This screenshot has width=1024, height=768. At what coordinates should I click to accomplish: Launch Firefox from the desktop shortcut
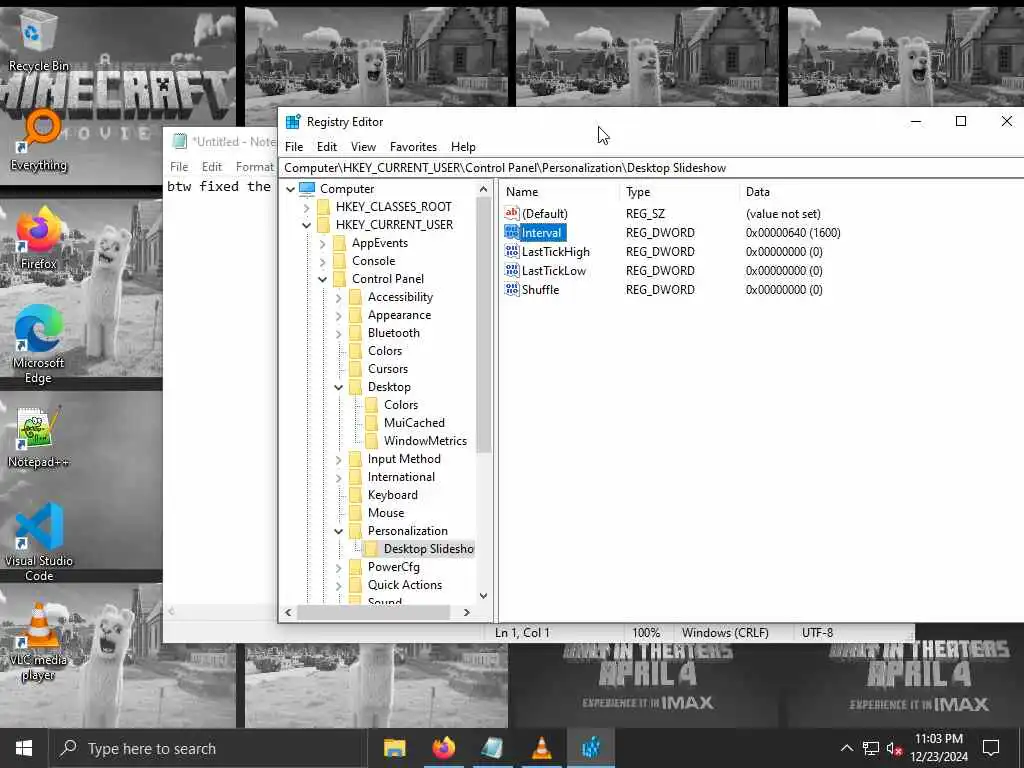[39, 238]
